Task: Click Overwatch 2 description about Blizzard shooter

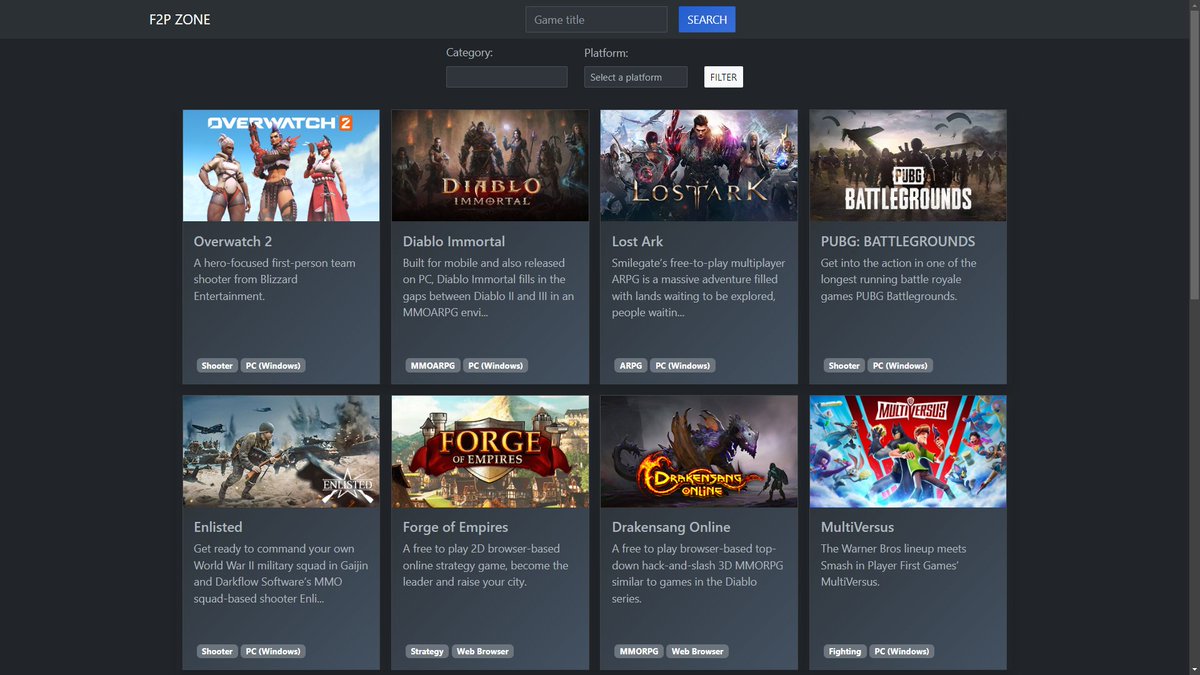Action: (275, 279)
